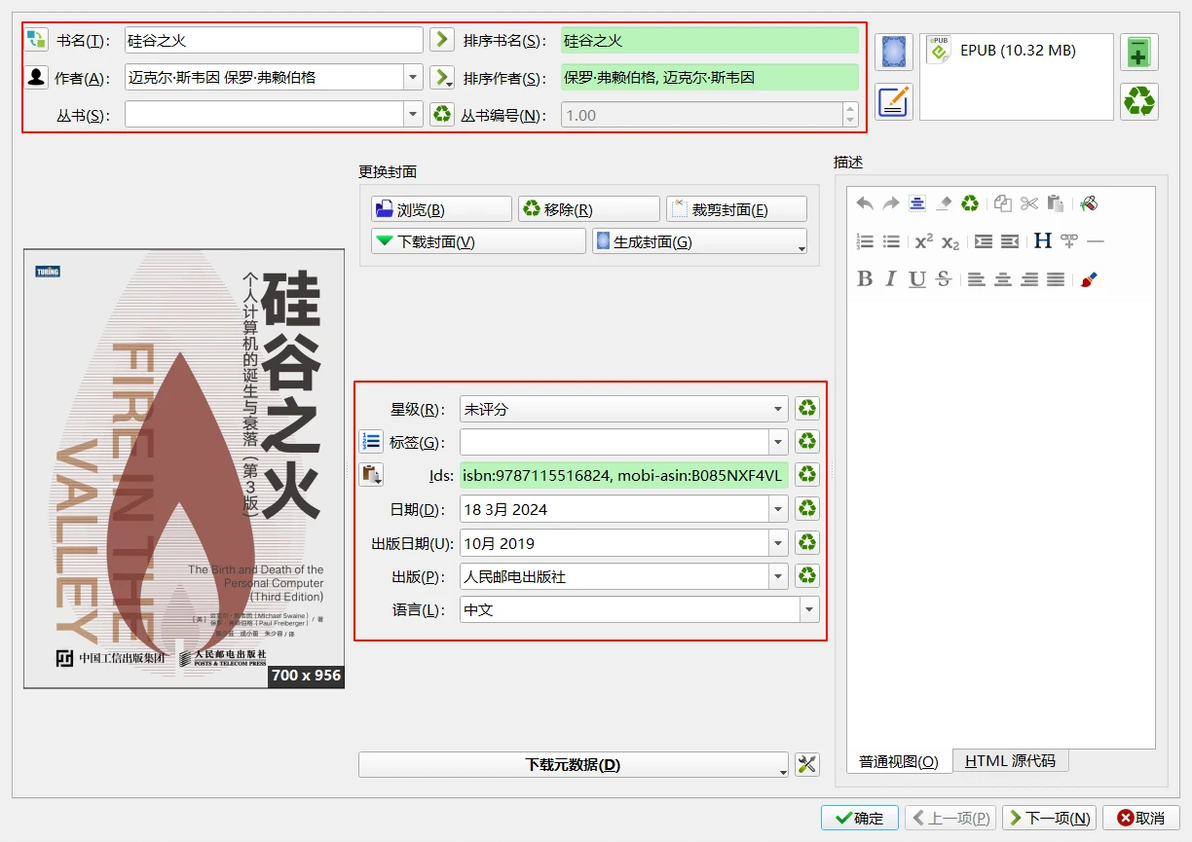Redo in the description editor
Image resolution: width=1192 pixels, height=842 pixels.
click(x=890, y=204)
